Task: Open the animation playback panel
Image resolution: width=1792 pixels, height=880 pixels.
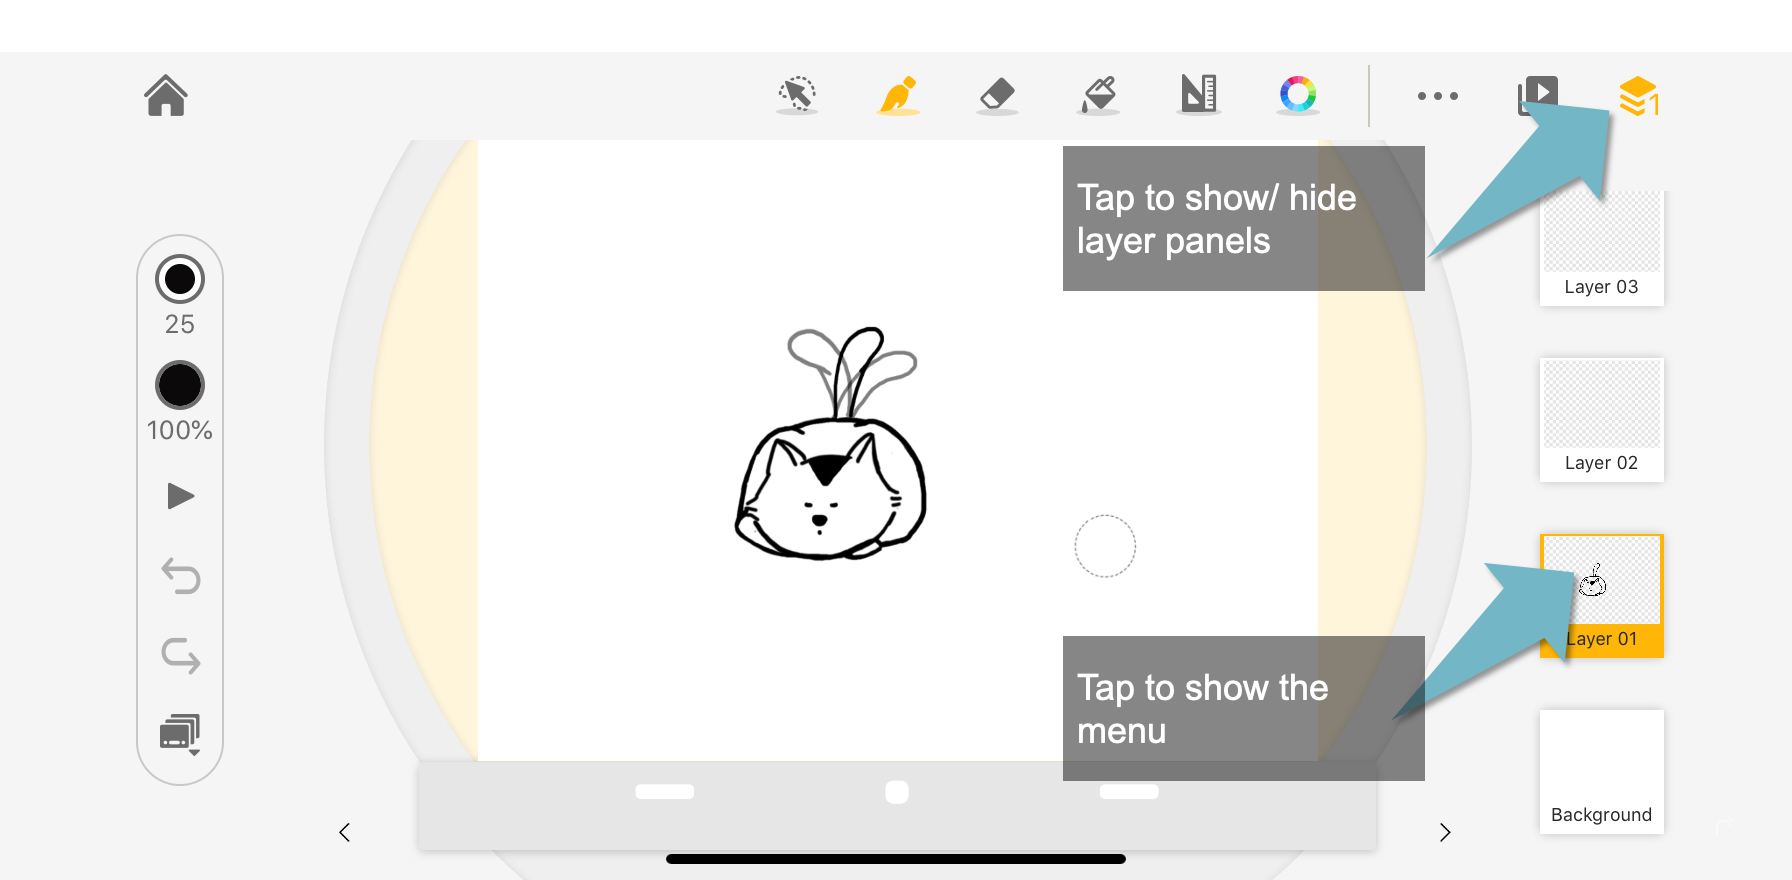Action: click(x=1538, y=96)
